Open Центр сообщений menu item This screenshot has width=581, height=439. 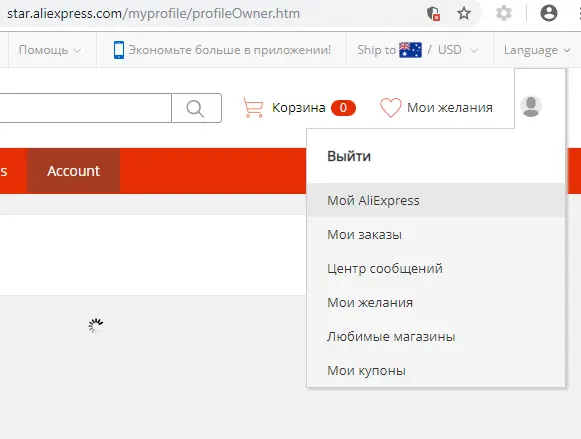pyautogui.click(x=436, y=269)
